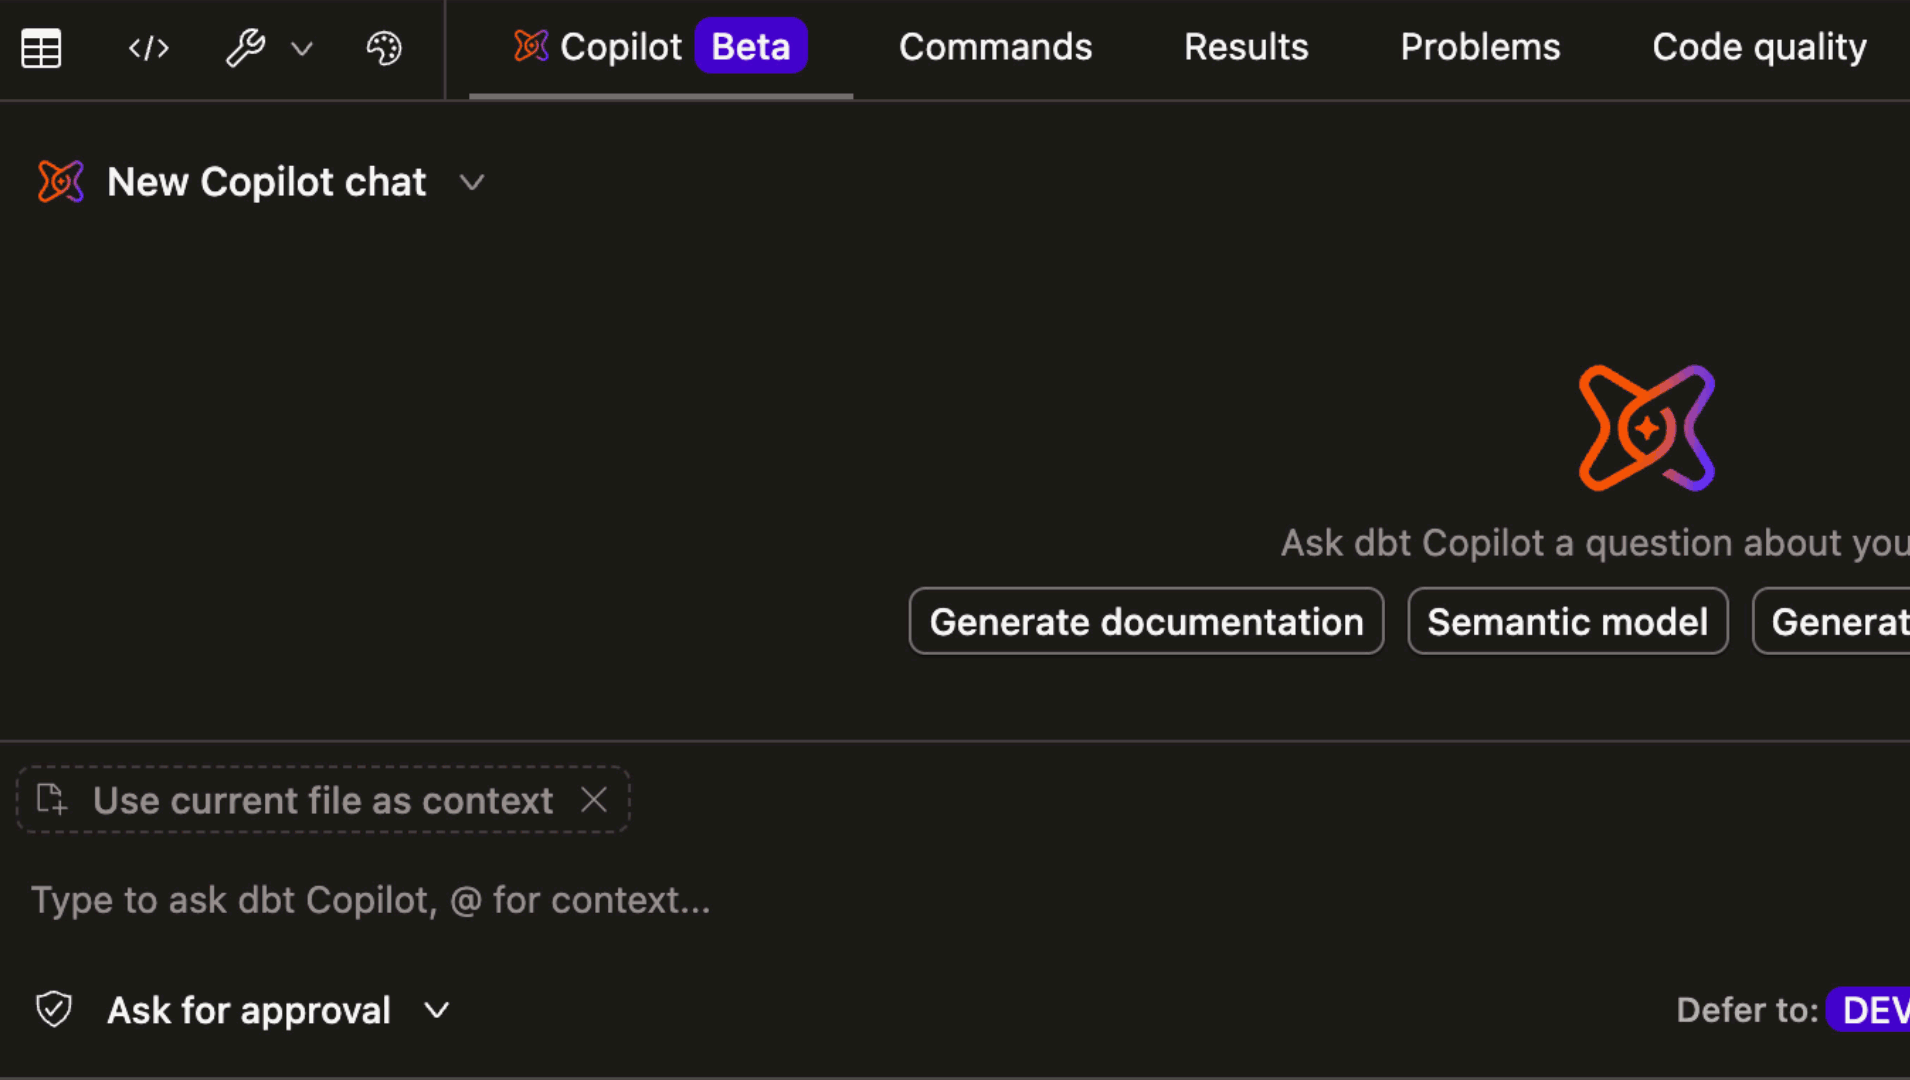
Task: Click the Defer to DEV badge
Action: (x=1868, y=1010)
